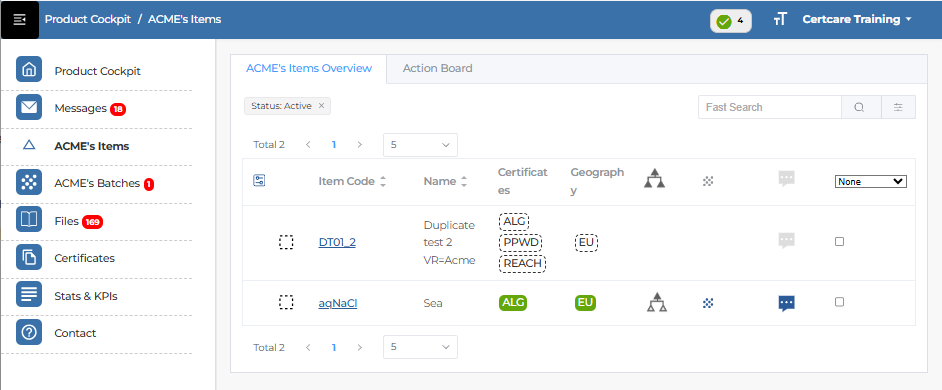Screen dimensions: 942x390
Task: Select Files in sidebar
Action: [66, 221]
